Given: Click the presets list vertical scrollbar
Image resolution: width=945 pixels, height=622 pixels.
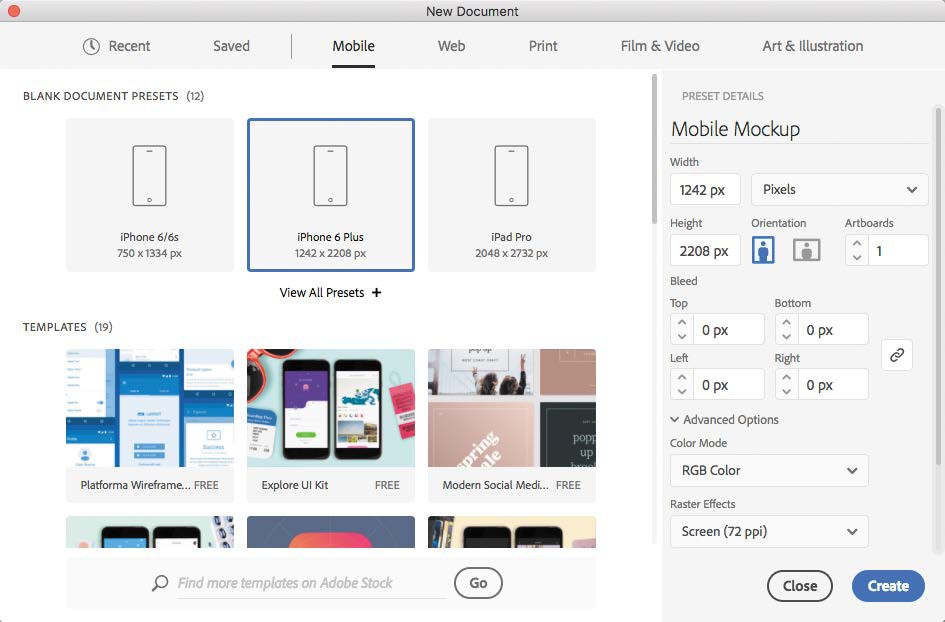Looking at the screenshot, I should coord(654,149).
